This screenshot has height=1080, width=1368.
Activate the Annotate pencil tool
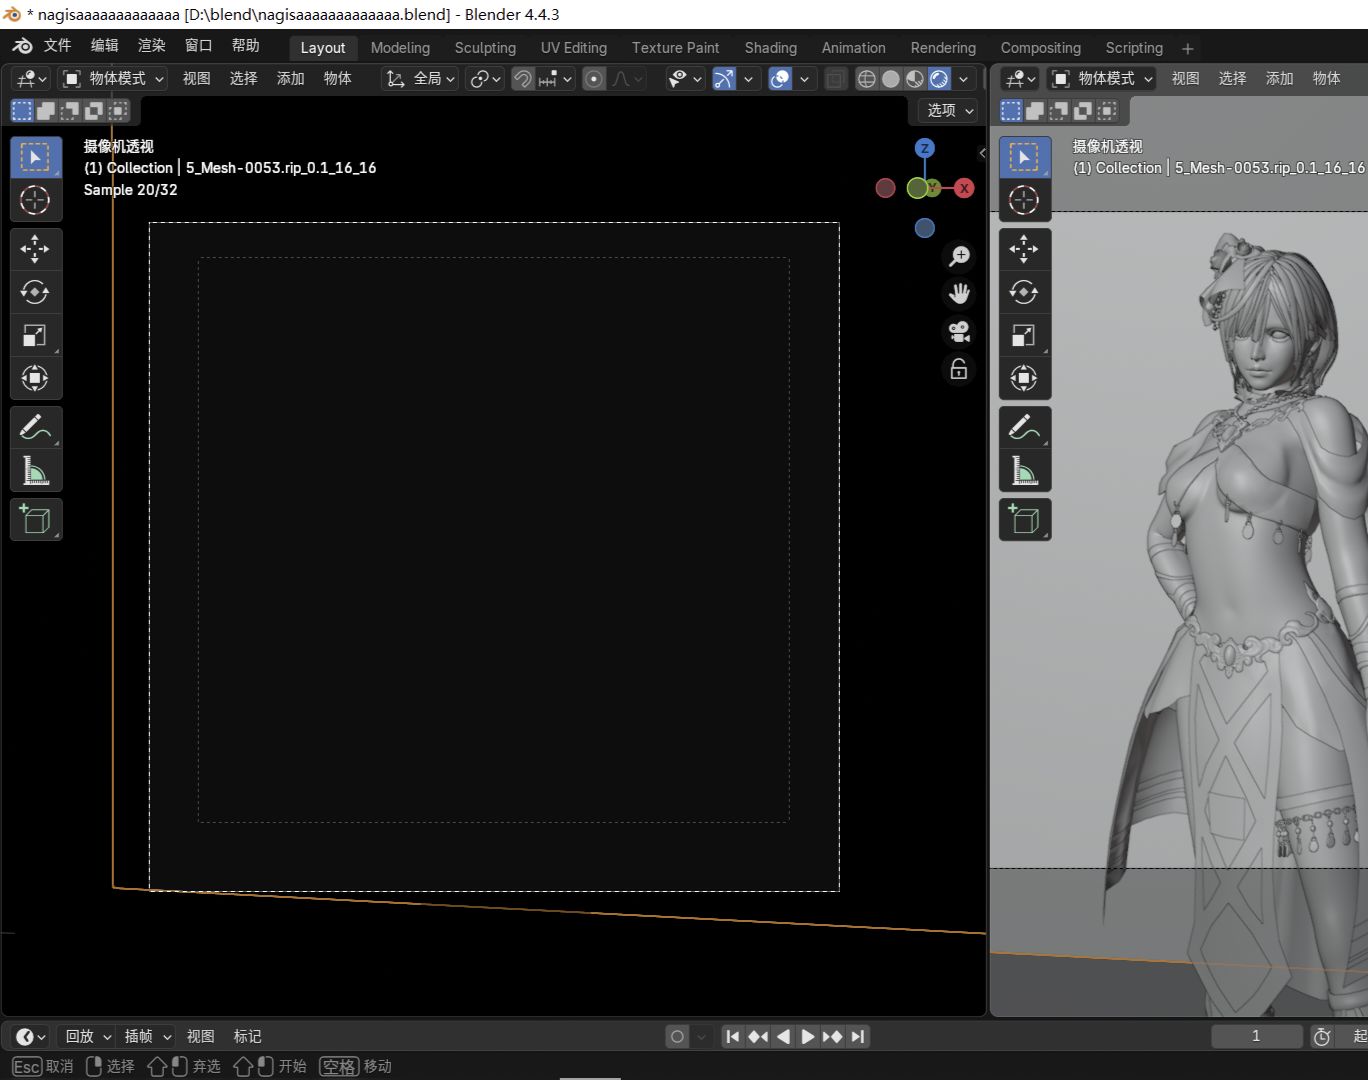click(35, 428)
